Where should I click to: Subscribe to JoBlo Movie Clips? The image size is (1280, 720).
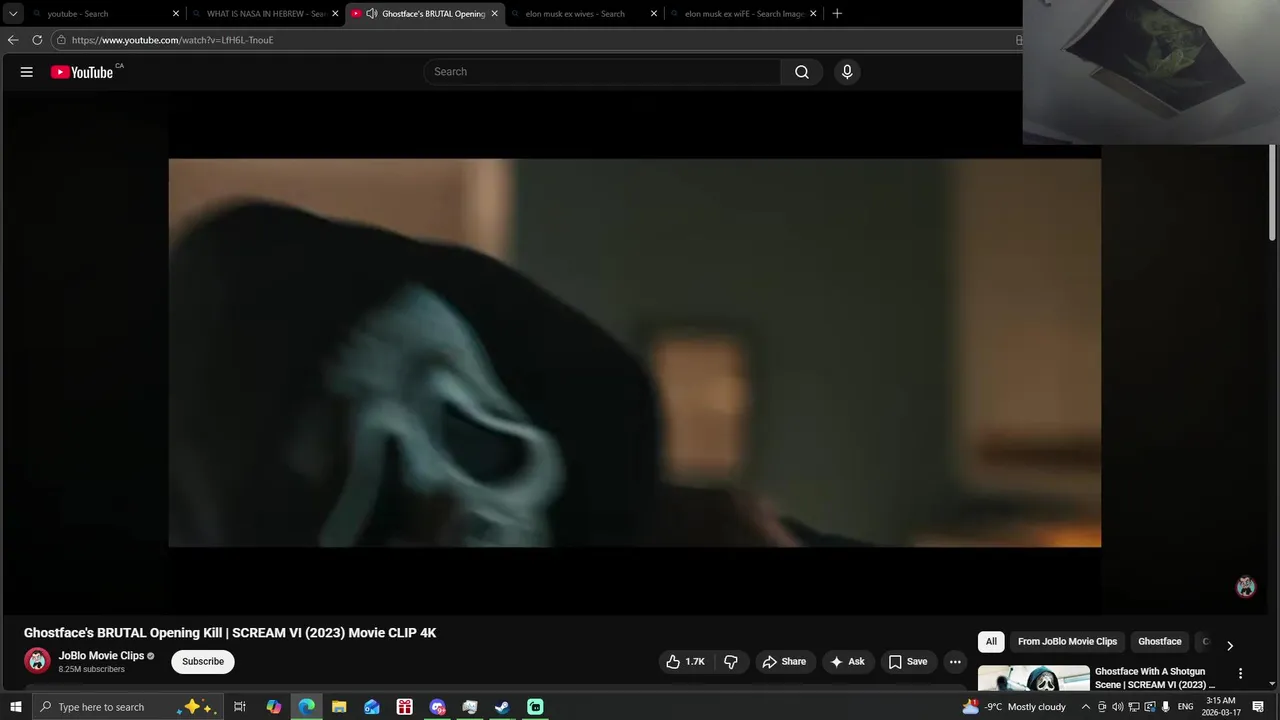point(203,662)
